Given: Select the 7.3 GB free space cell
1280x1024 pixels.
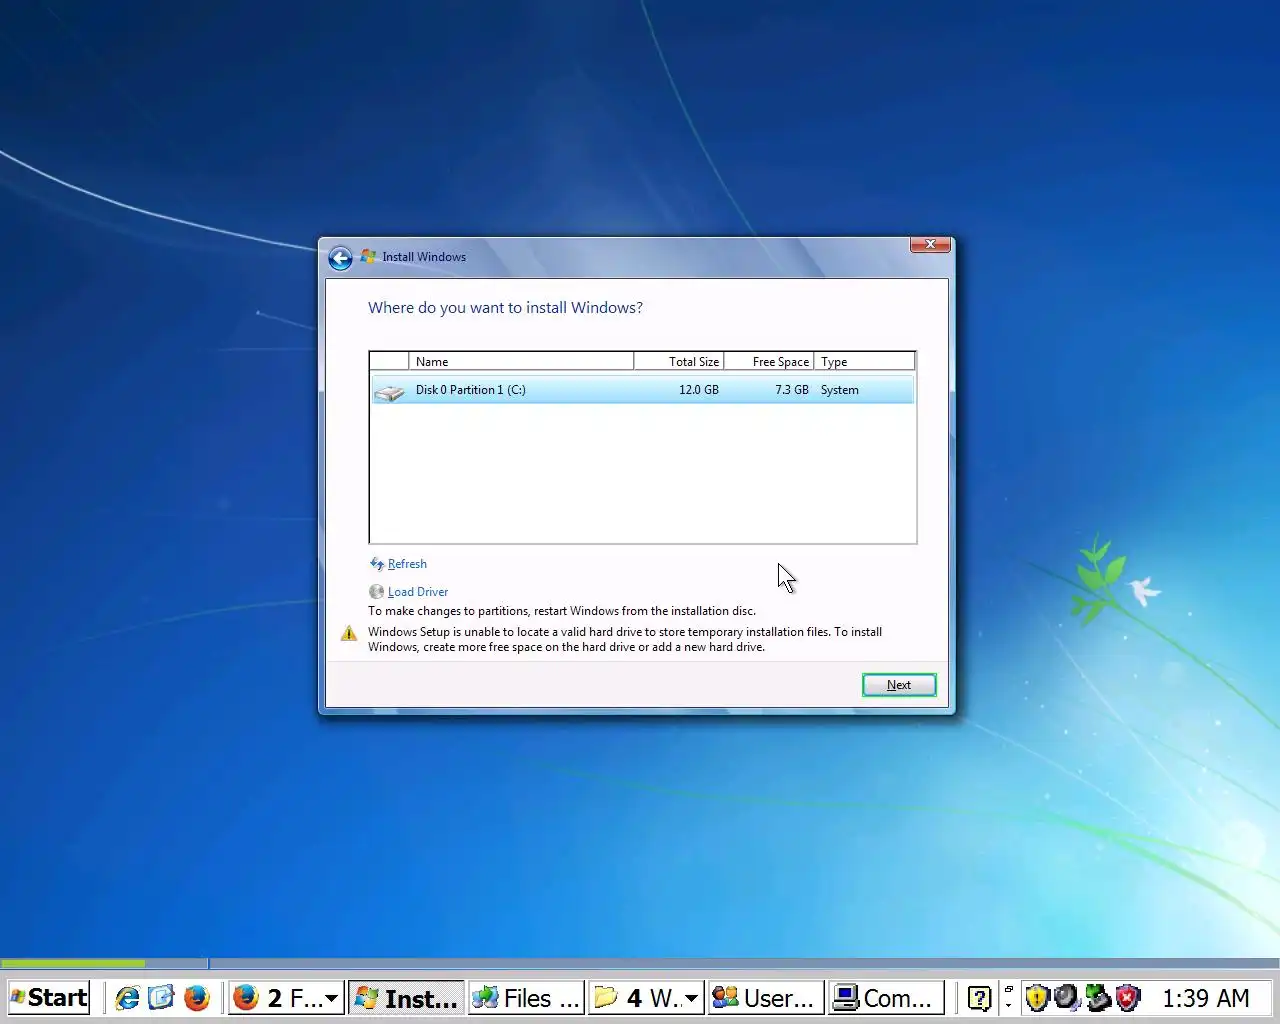Looking at the screenshot, I should click(792, 390).
